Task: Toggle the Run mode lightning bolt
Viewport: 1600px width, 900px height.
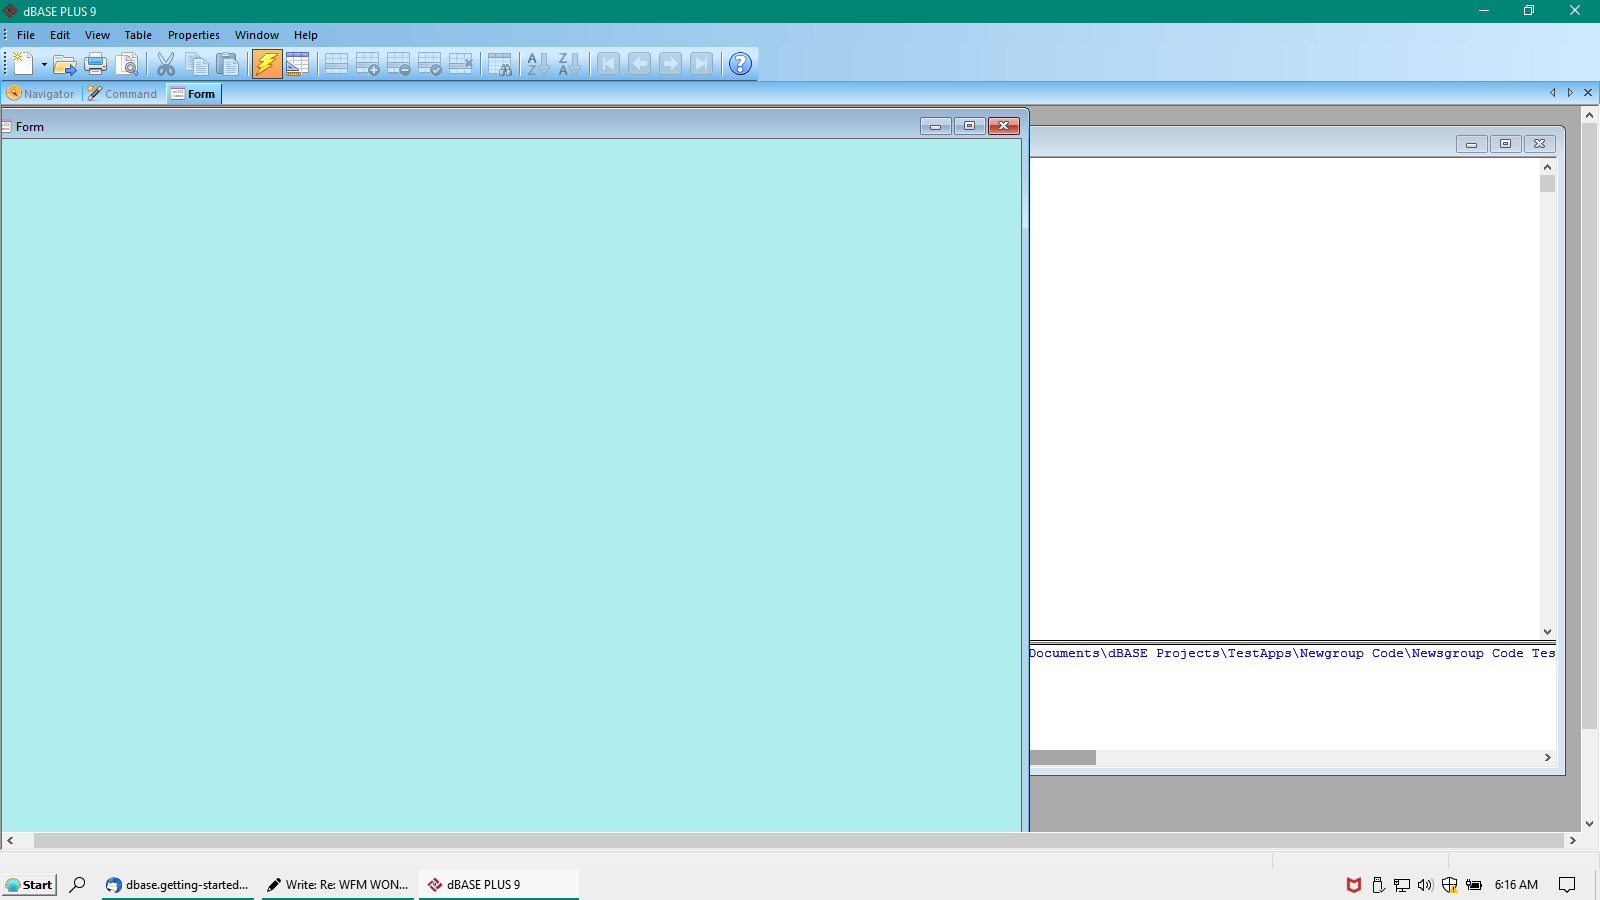Action: tap(267, 64)
